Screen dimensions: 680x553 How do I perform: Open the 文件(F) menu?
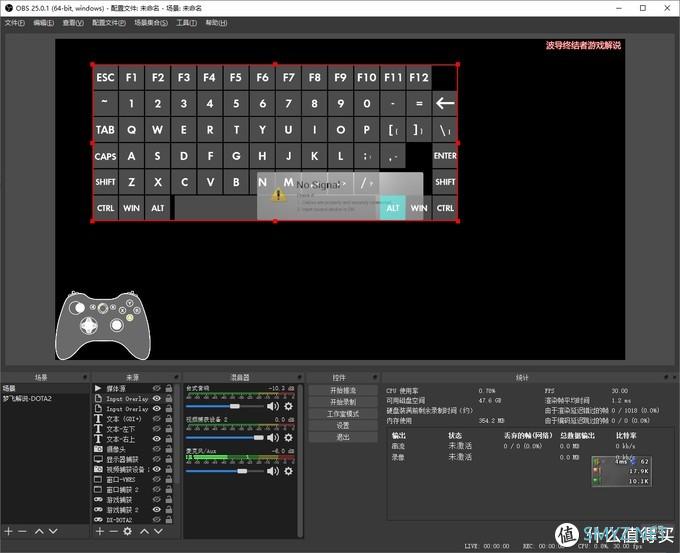tap(14, 23)
